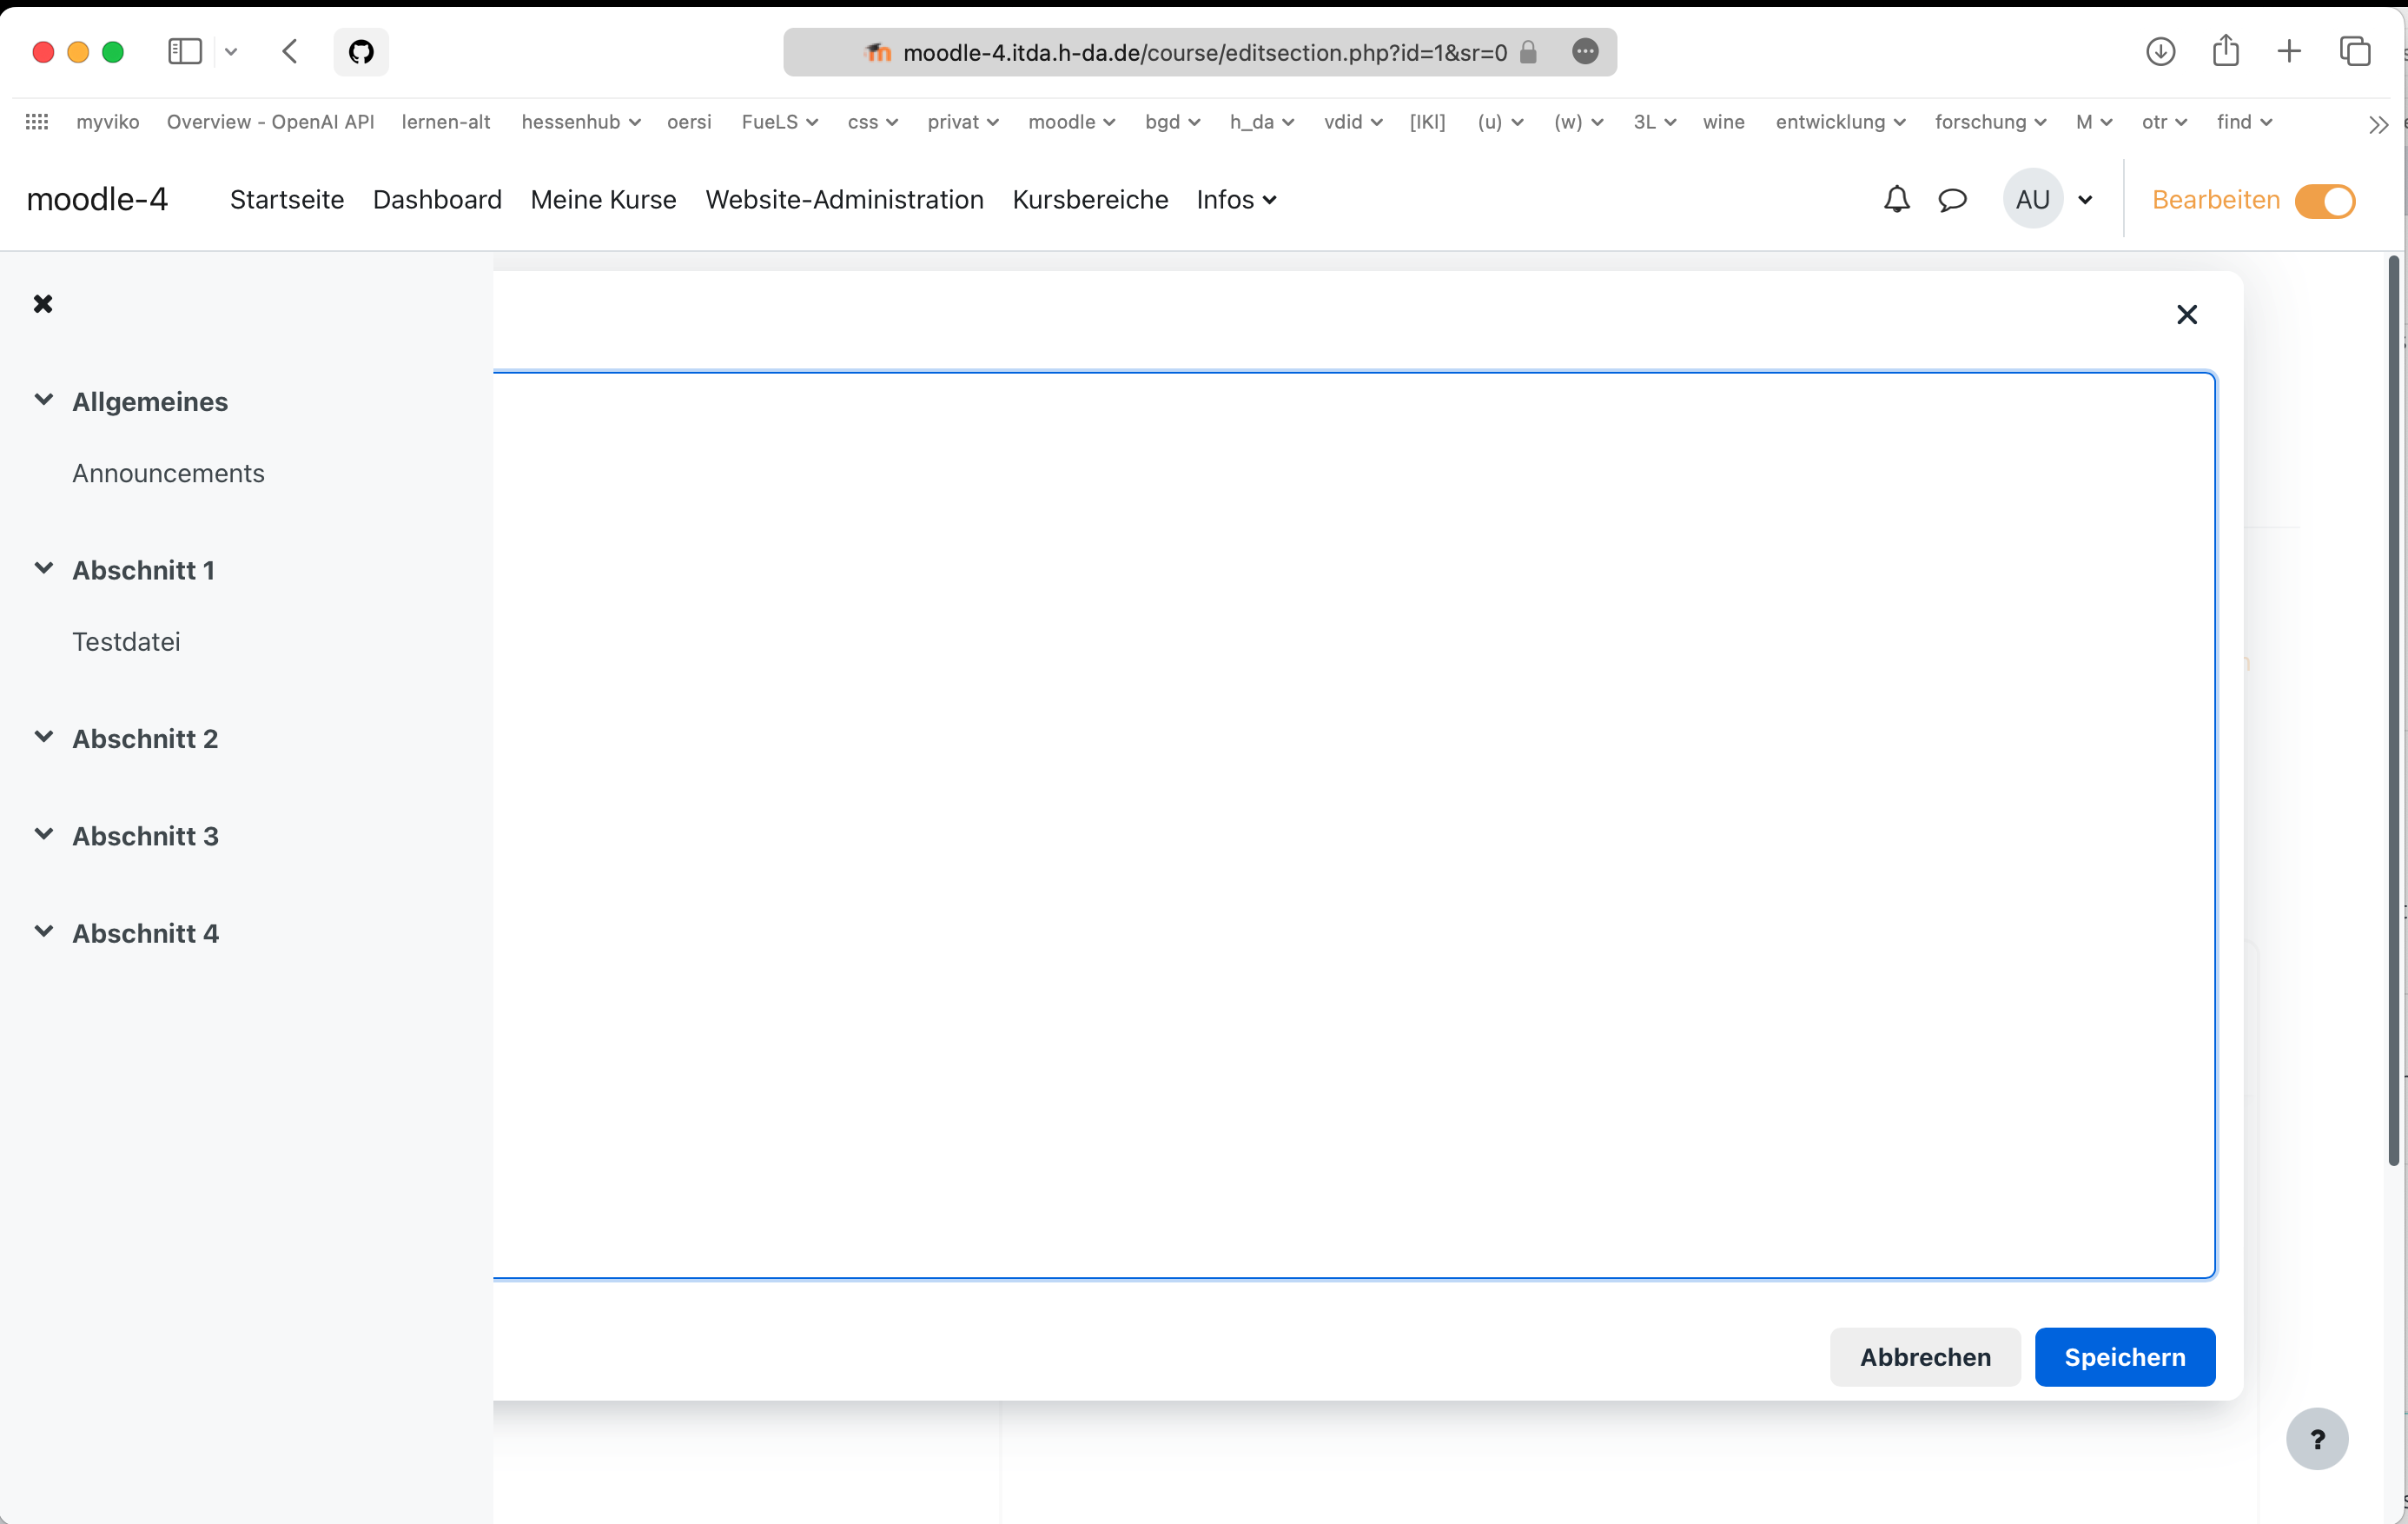Viewport: 2408px width, 1524px height.
Task: Open Meine Kurse in the navigation
Action: point(603,200)
